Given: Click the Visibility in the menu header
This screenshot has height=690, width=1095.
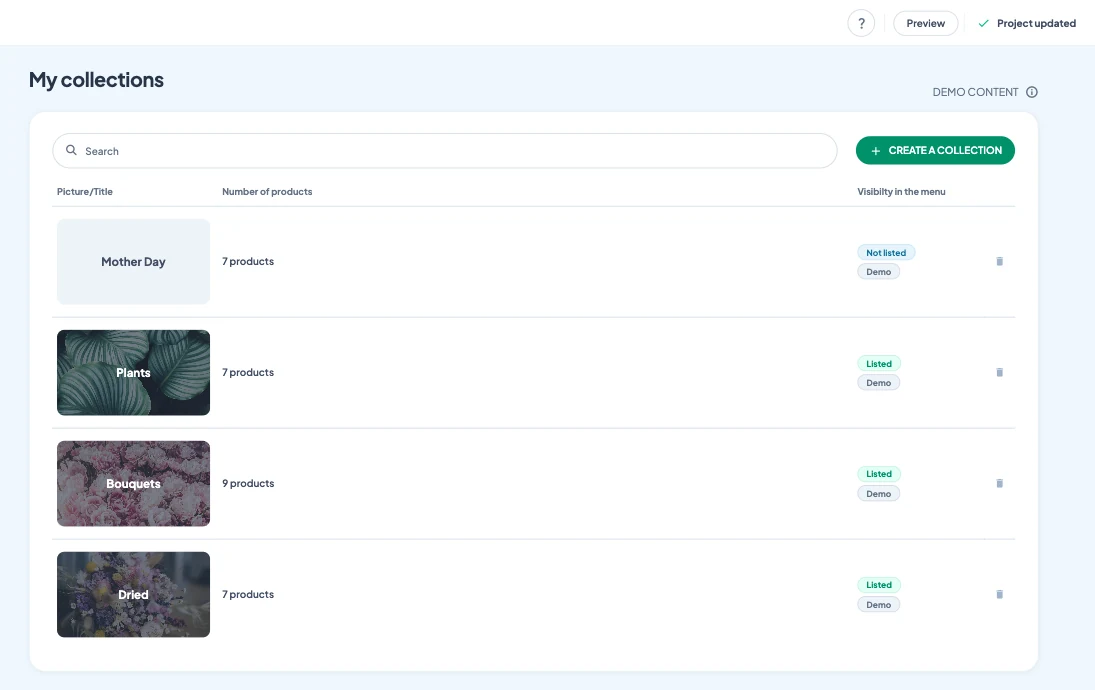Looking at the screenshot, I should 902,191.
